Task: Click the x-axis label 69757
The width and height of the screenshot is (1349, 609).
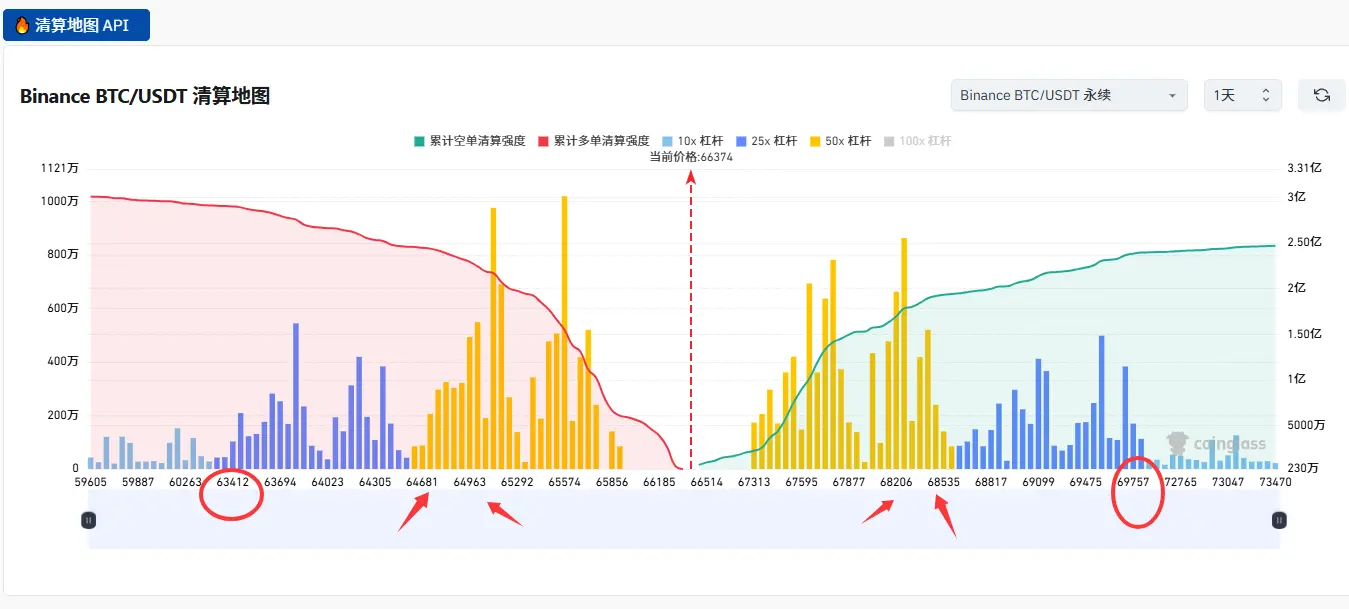Action: pos(1133,482)
